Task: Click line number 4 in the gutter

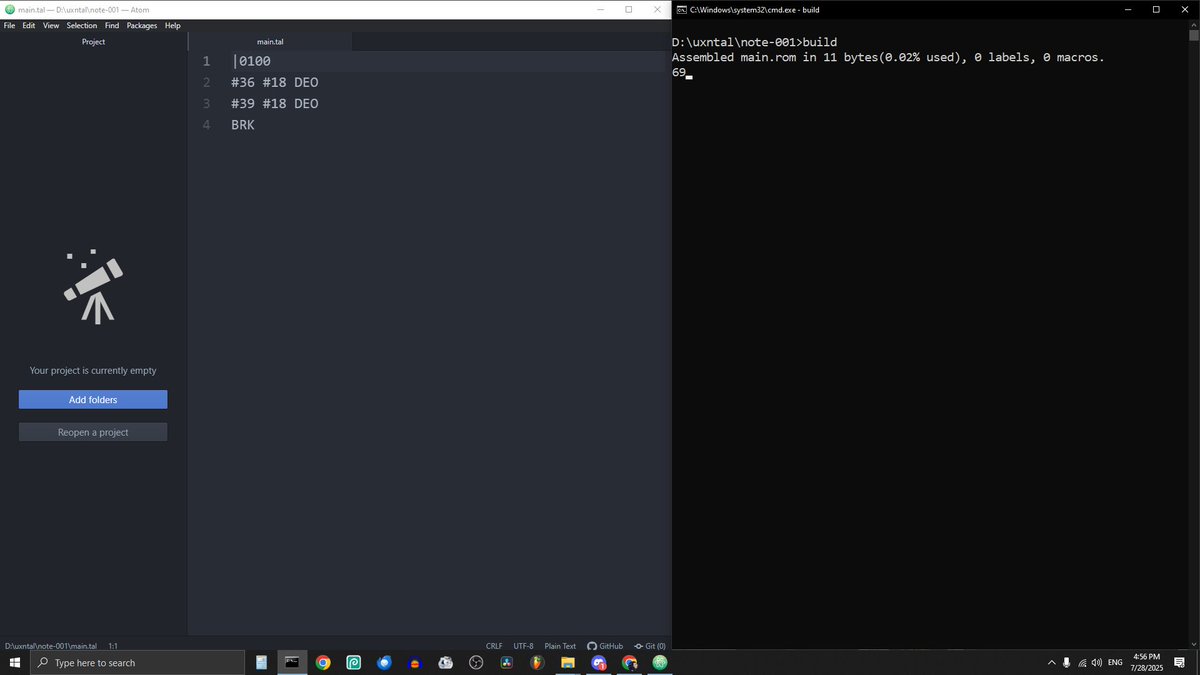Action: [206, 125]
